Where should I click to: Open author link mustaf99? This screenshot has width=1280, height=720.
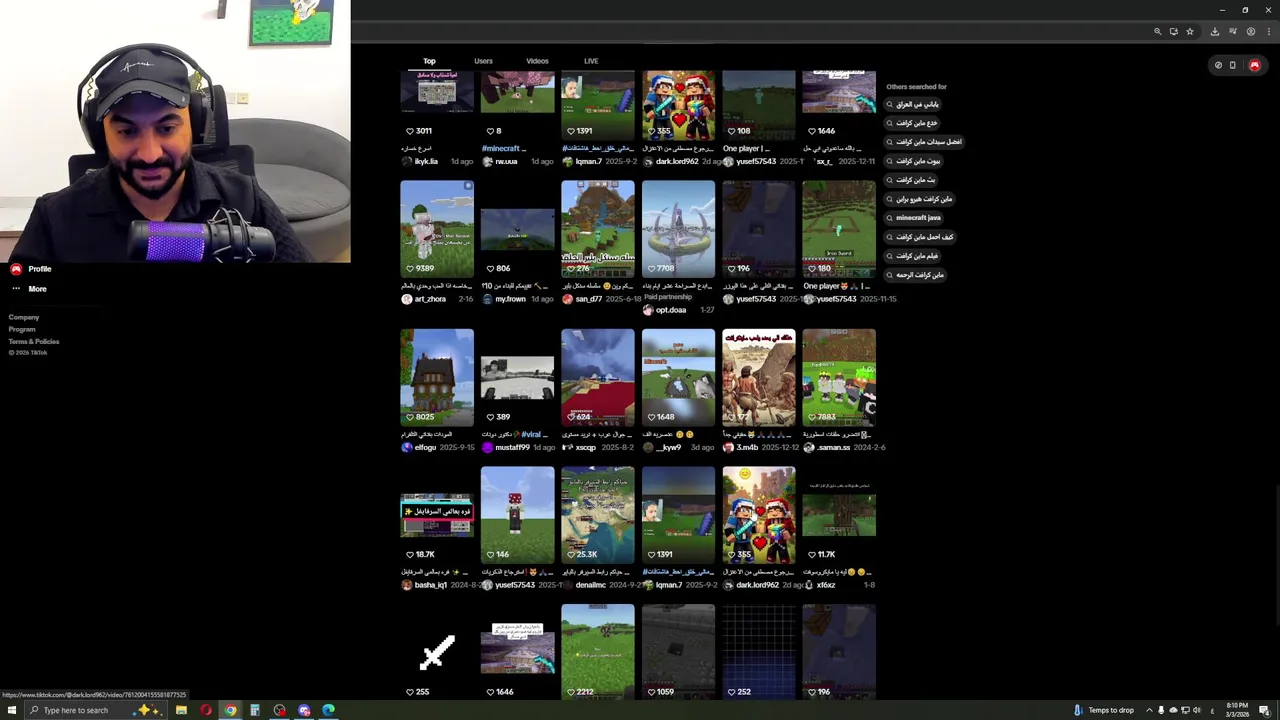coord(512,447)
